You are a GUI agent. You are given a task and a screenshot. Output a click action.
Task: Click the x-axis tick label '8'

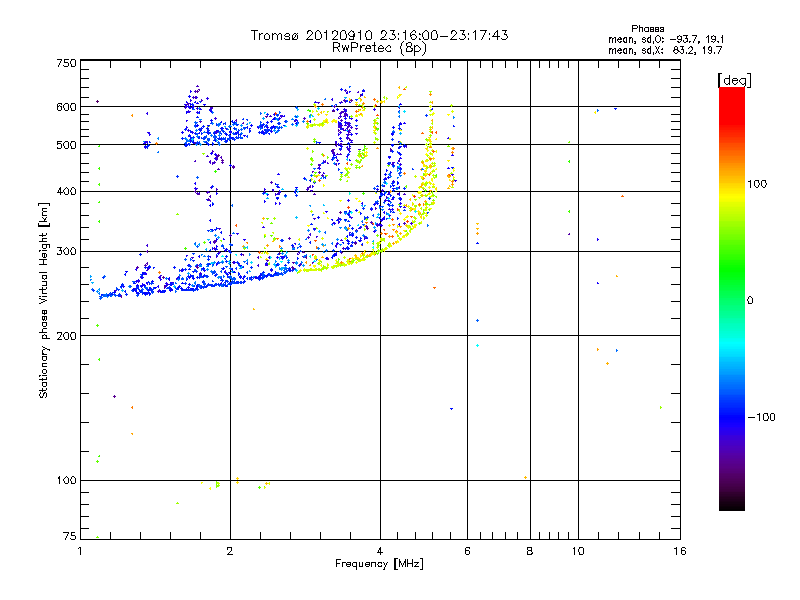click(x=530, y=551)
